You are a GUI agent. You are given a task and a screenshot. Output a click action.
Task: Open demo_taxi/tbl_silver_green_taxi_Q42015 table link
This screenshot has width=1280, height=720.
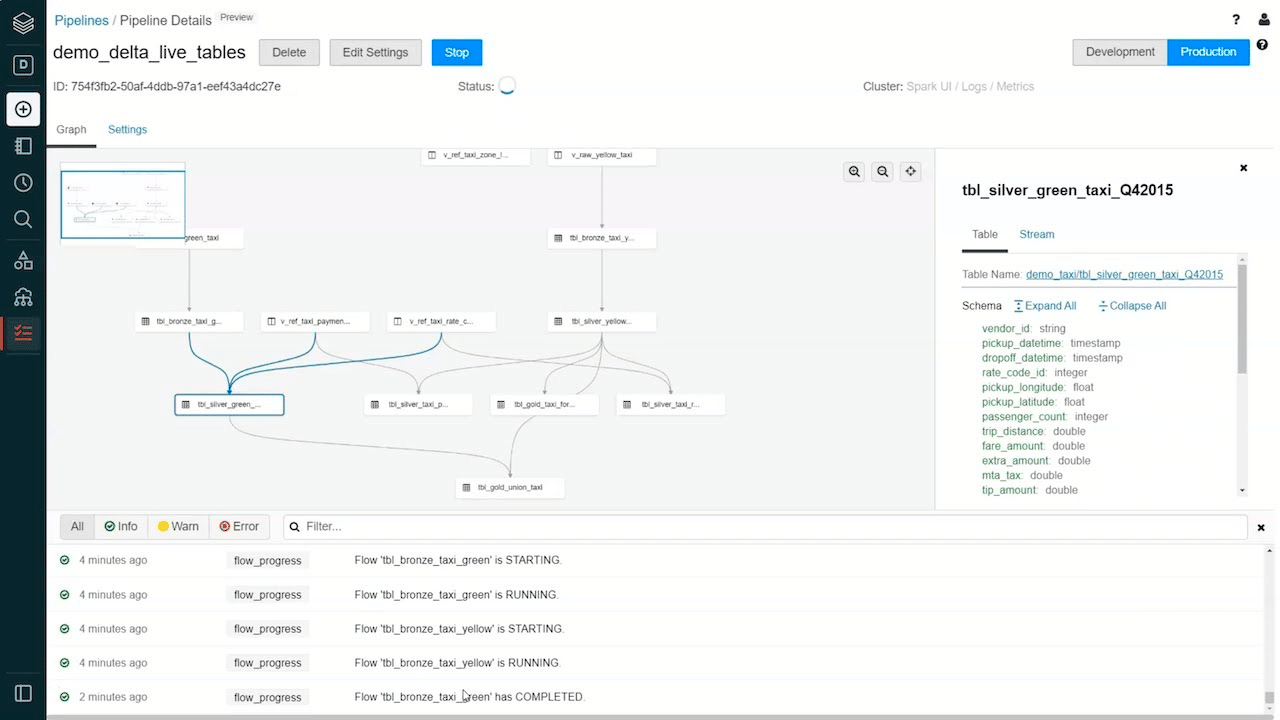coord(1124,274)
